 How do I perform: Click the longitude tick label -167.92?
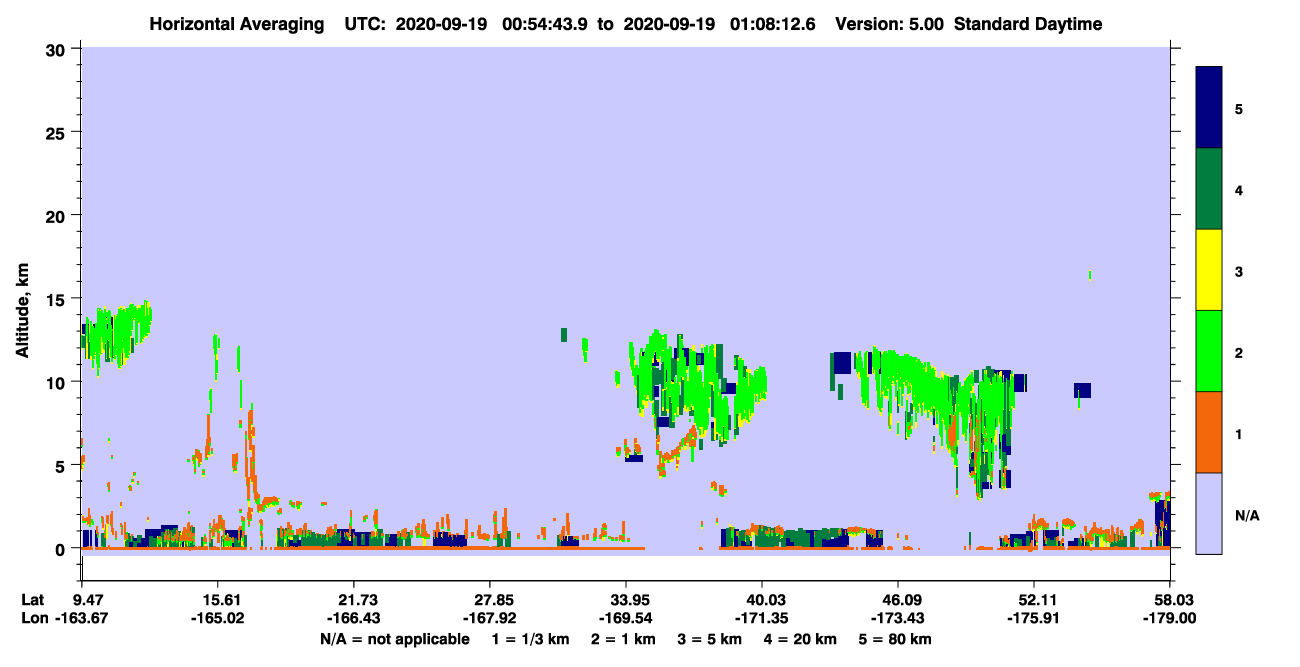489,618
